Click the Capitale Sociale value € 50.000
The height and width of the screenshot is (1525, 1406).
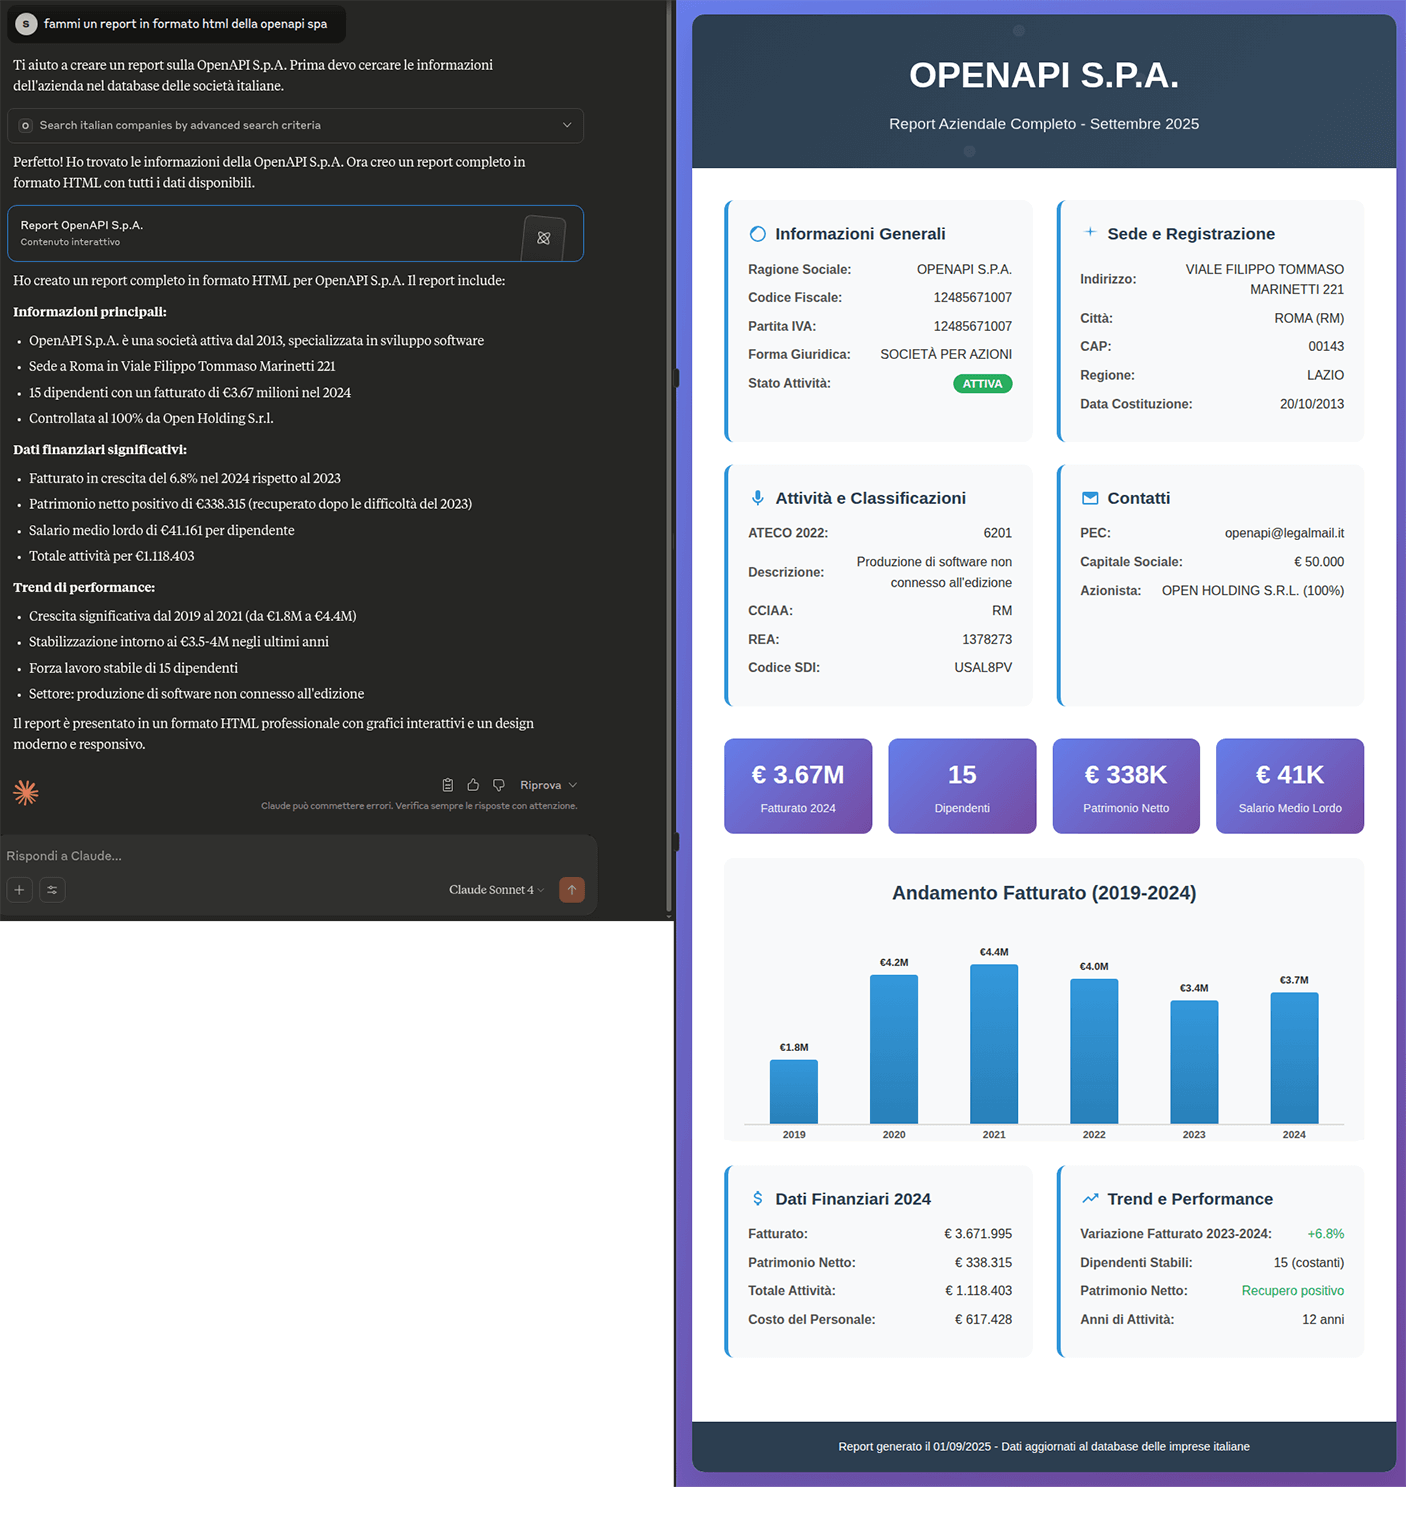tap(1318, 562)
